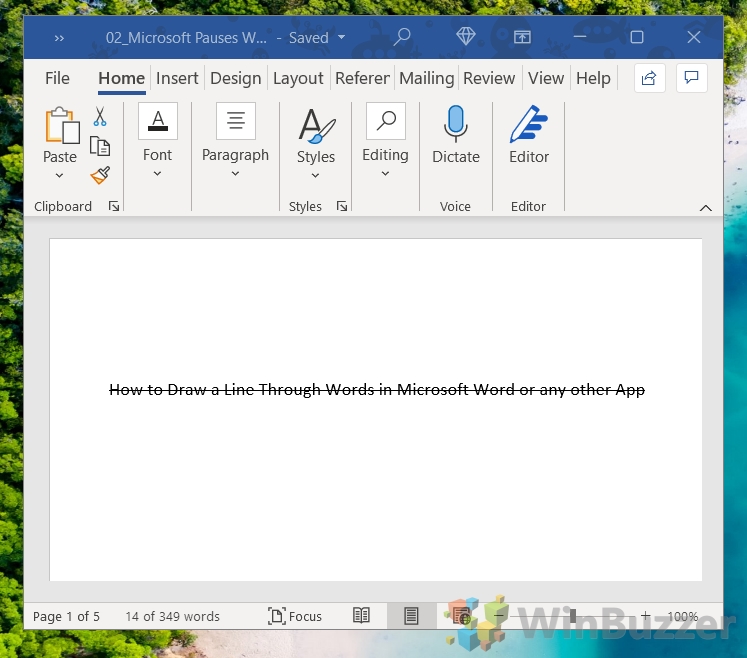Click the Editing magnifier icon
Image resolution: width=747 pixels, height=658 pixels.
click(x=386, y=121)
